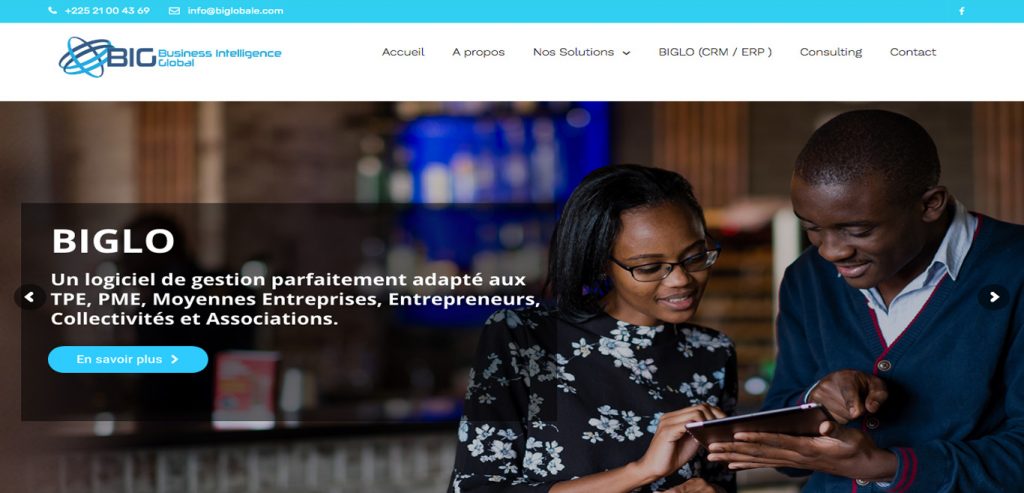The width and height of the screenshot is (1024, 493).
Task: Open the A propos page
Action: click(x=478, y=52)
